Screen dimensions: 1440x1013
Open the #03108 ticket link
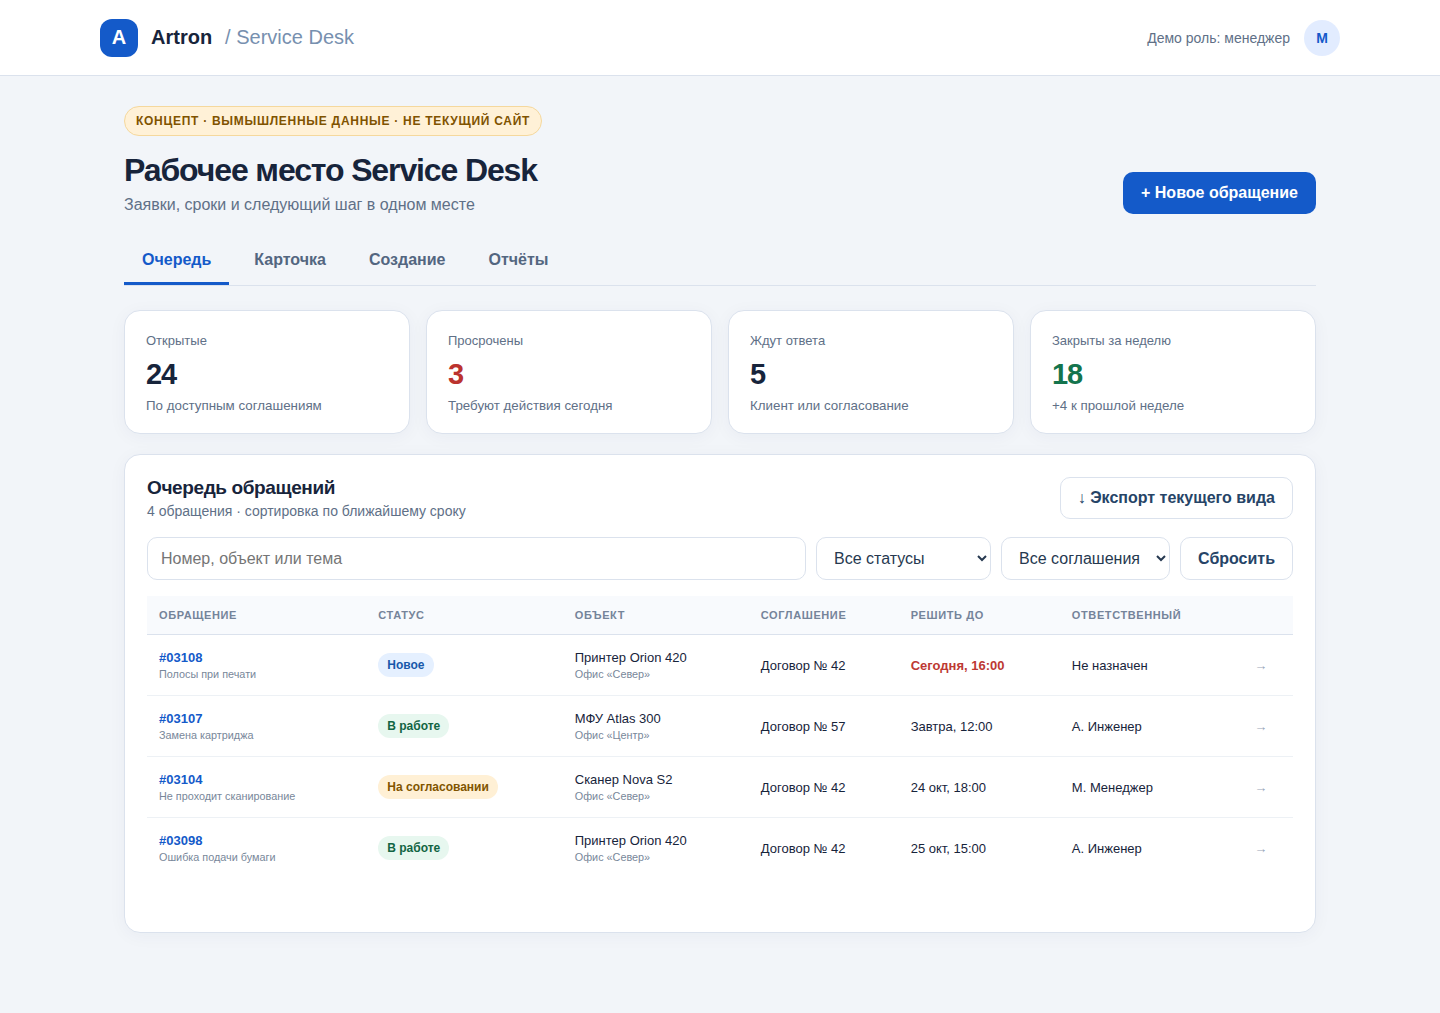181,658
